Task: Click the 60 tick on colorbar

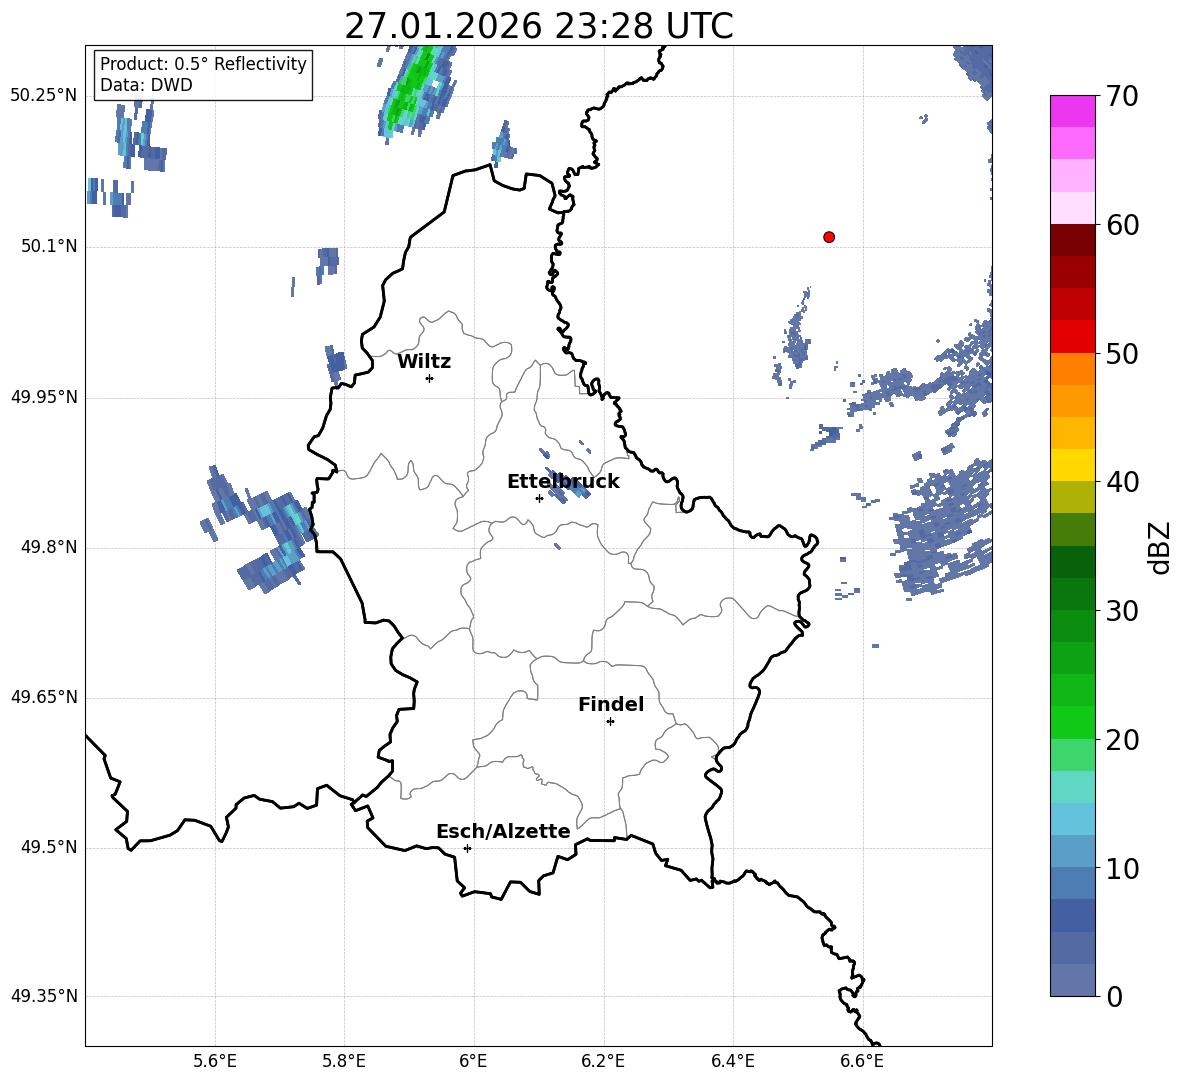Action: pyautogui.click(x=1122, y=225)
